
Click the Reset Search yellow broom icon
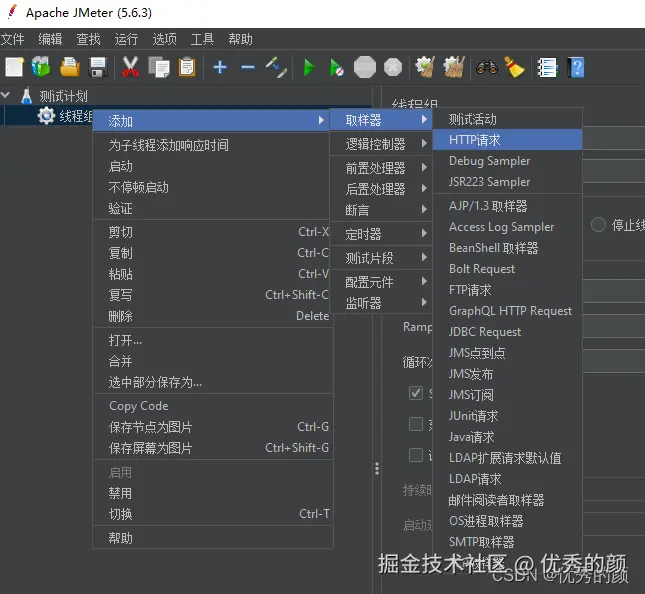[x=514, y=67]
